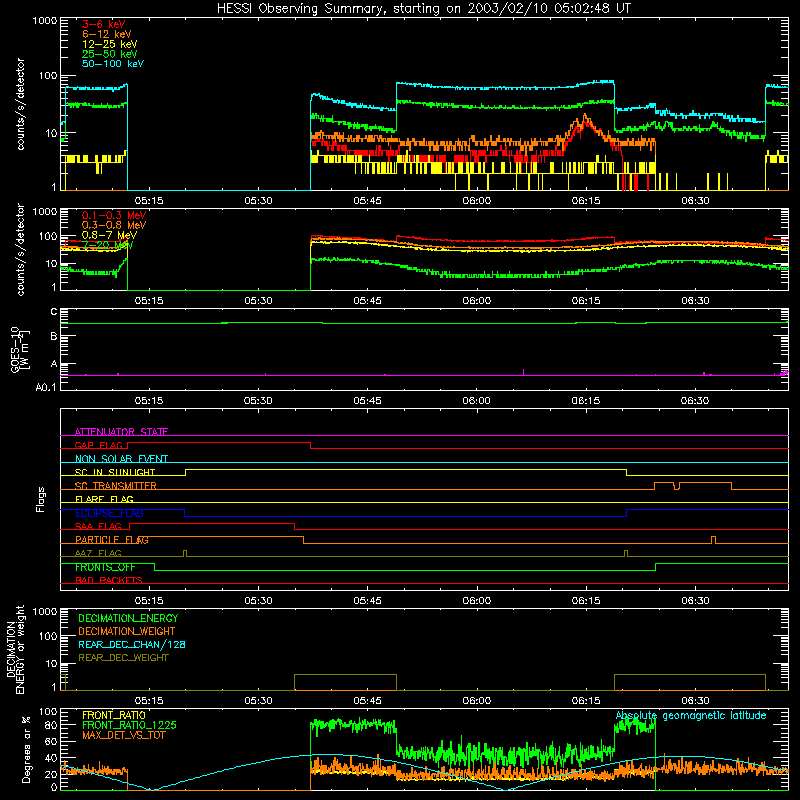
Task: Select the GOES-10 axis label
Action: 20,351
